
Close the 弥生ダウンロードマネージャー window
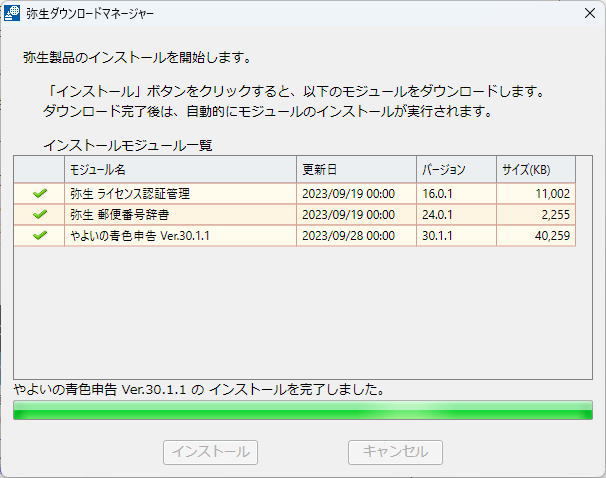(590, 13)
